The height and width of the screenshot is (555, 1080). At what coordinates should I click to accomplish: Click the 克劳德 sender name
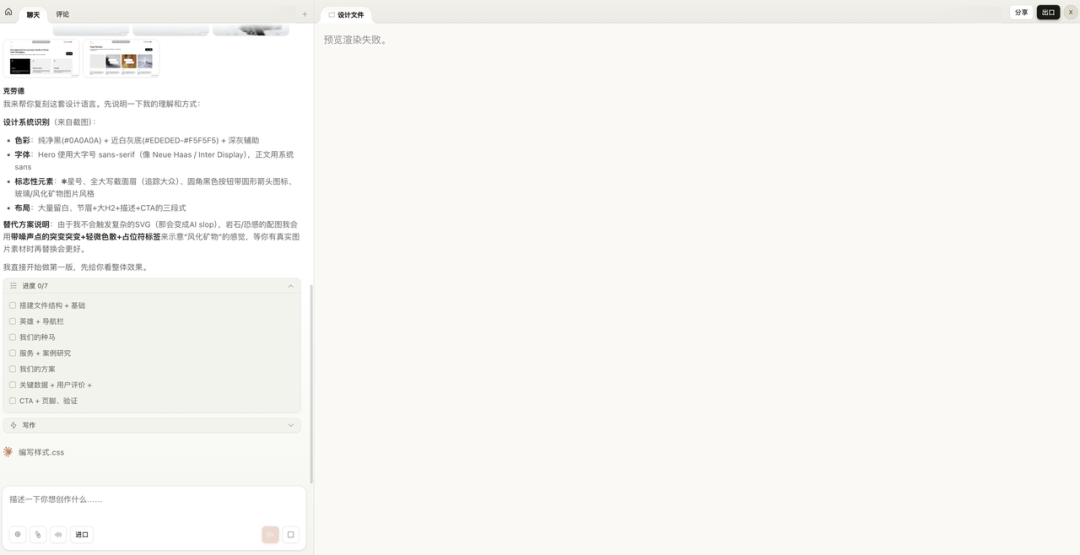tap(14, 91)
